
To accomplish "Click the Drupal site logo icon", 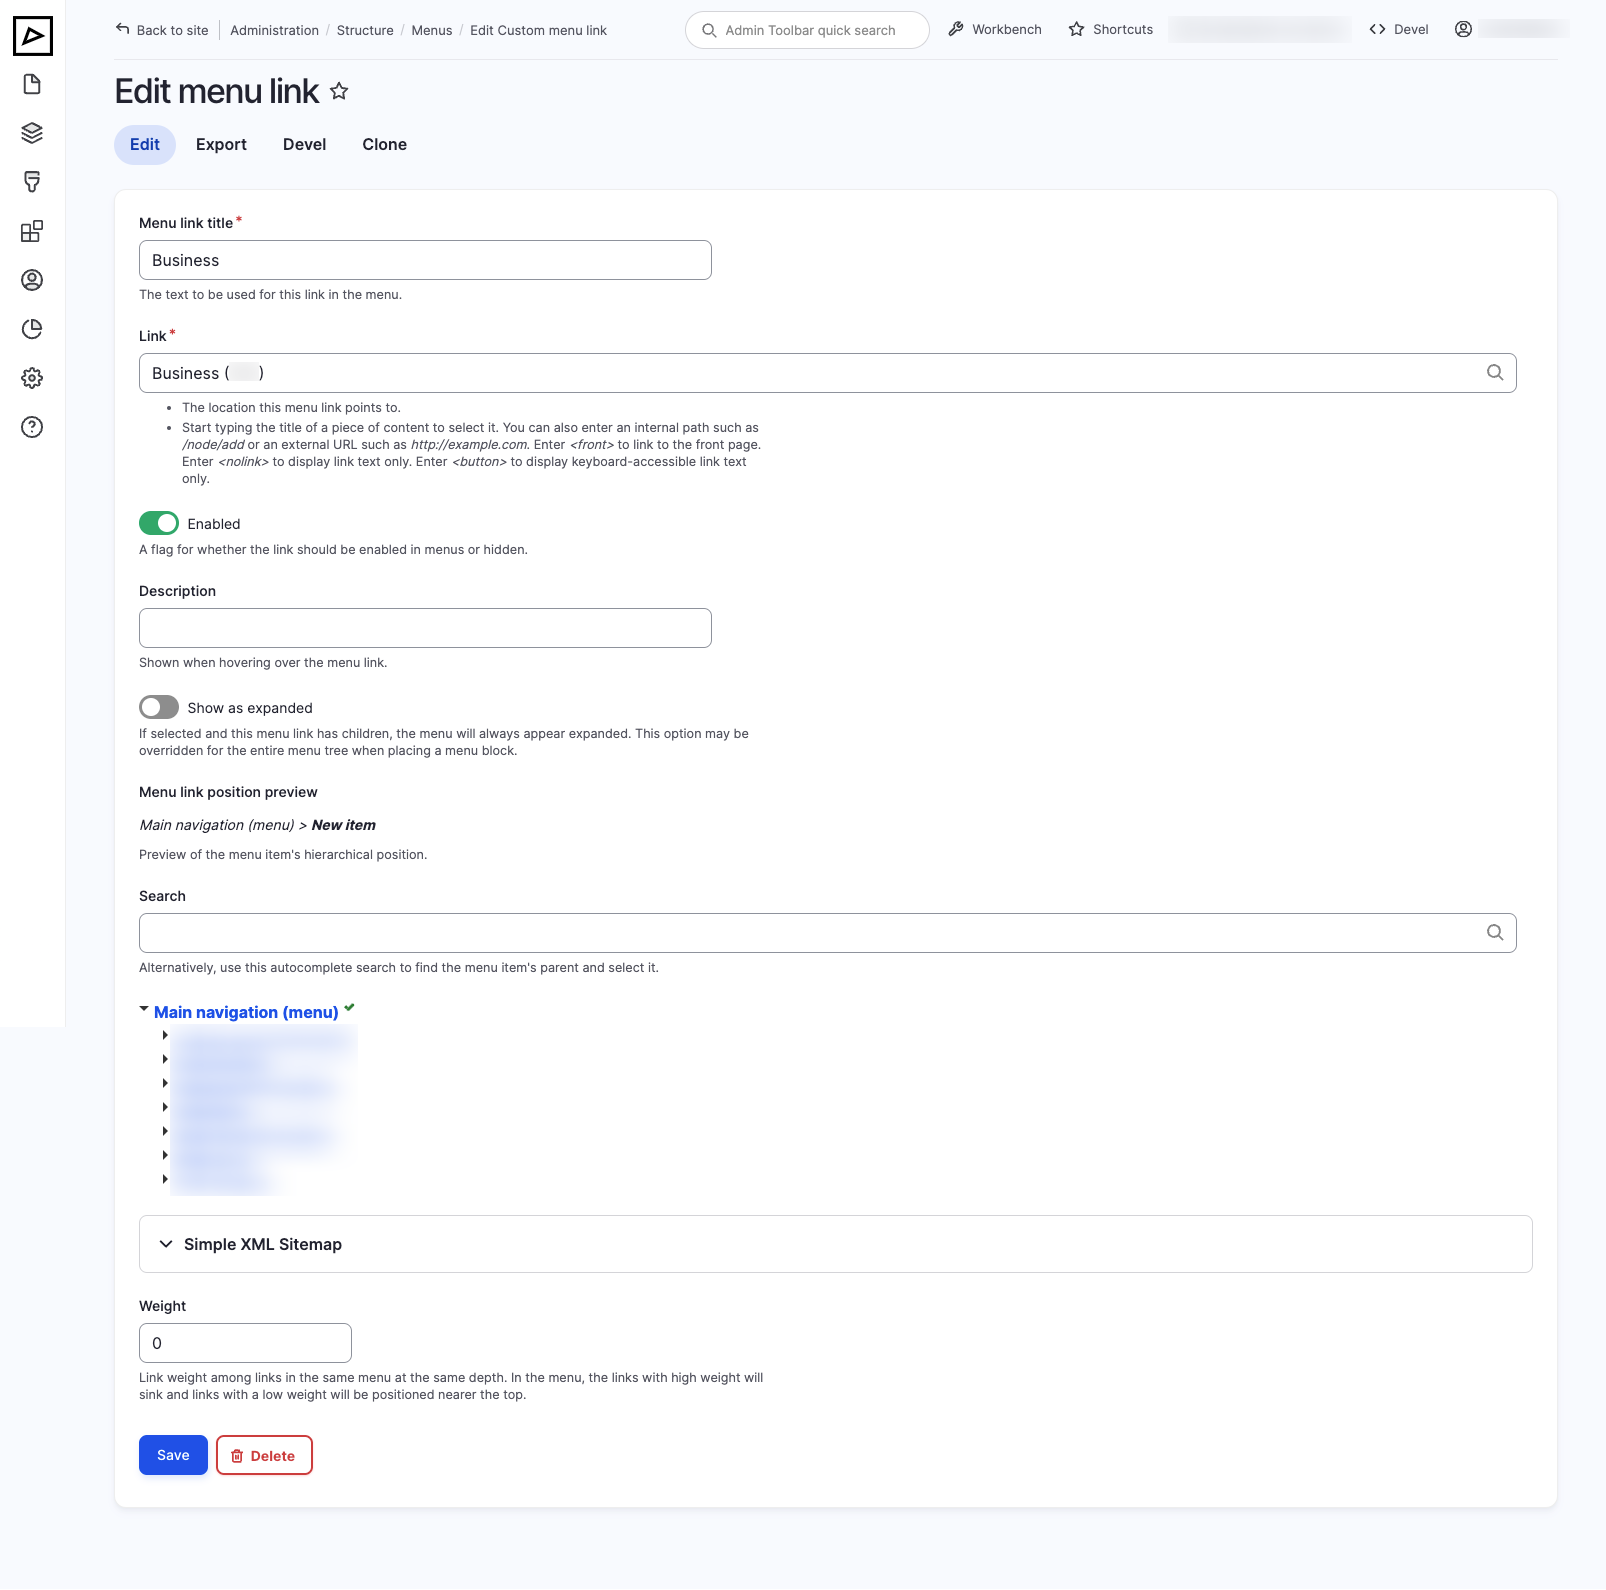I will tap(32, 36).
